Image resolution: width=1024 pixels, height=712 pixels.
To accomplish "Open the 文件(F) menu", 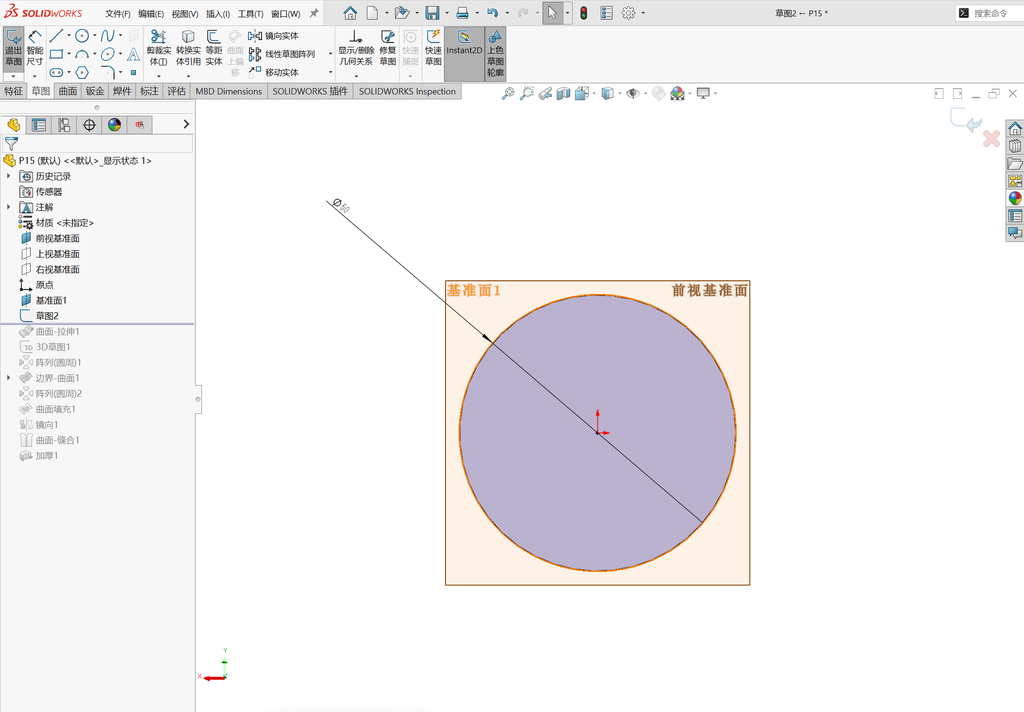I will click(118, 14).
